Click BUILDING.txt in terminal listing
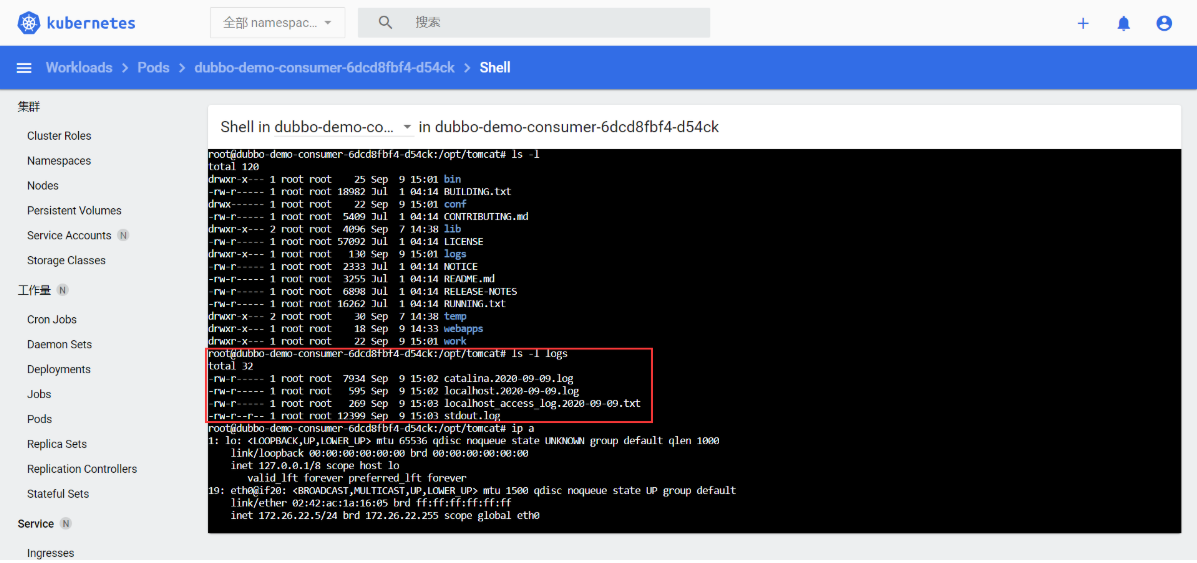Screen dimensions: 1197x563 click(x=477, y=191)
